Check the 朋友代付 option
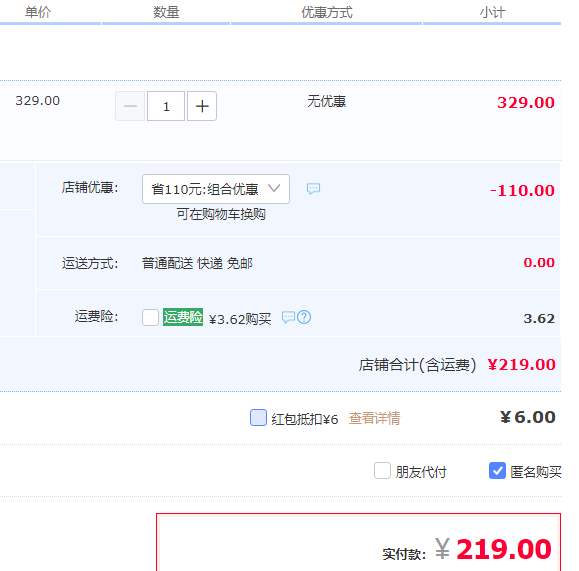 click(382, 471)
